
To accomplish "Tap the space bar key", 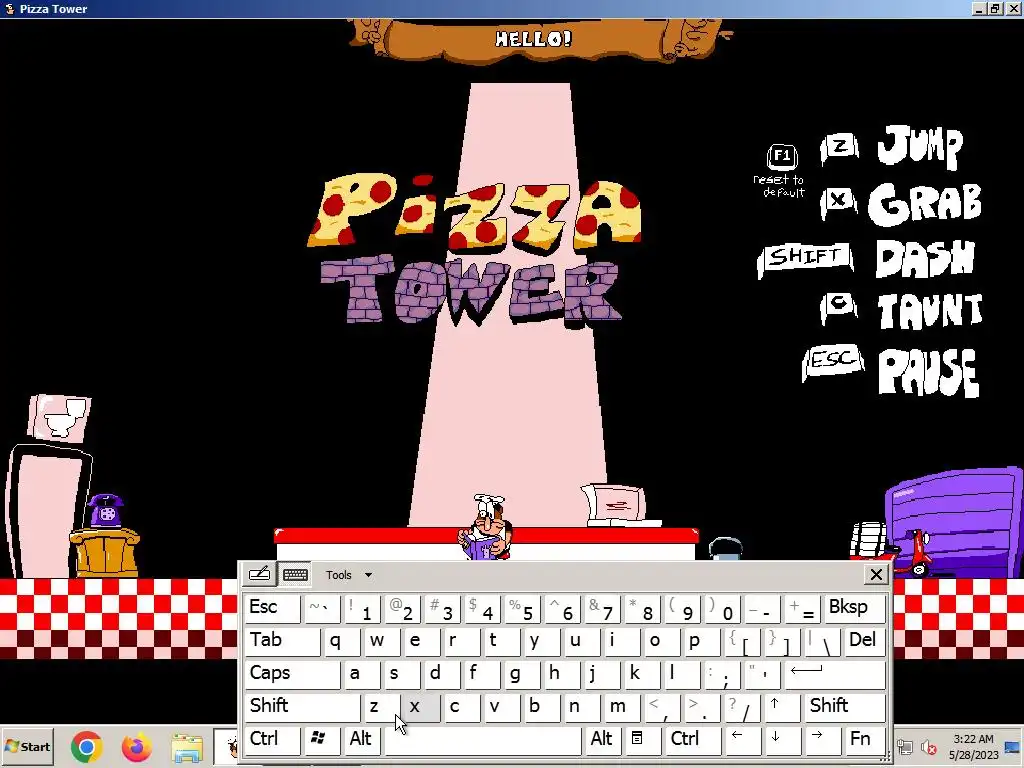I will [483, 740].
